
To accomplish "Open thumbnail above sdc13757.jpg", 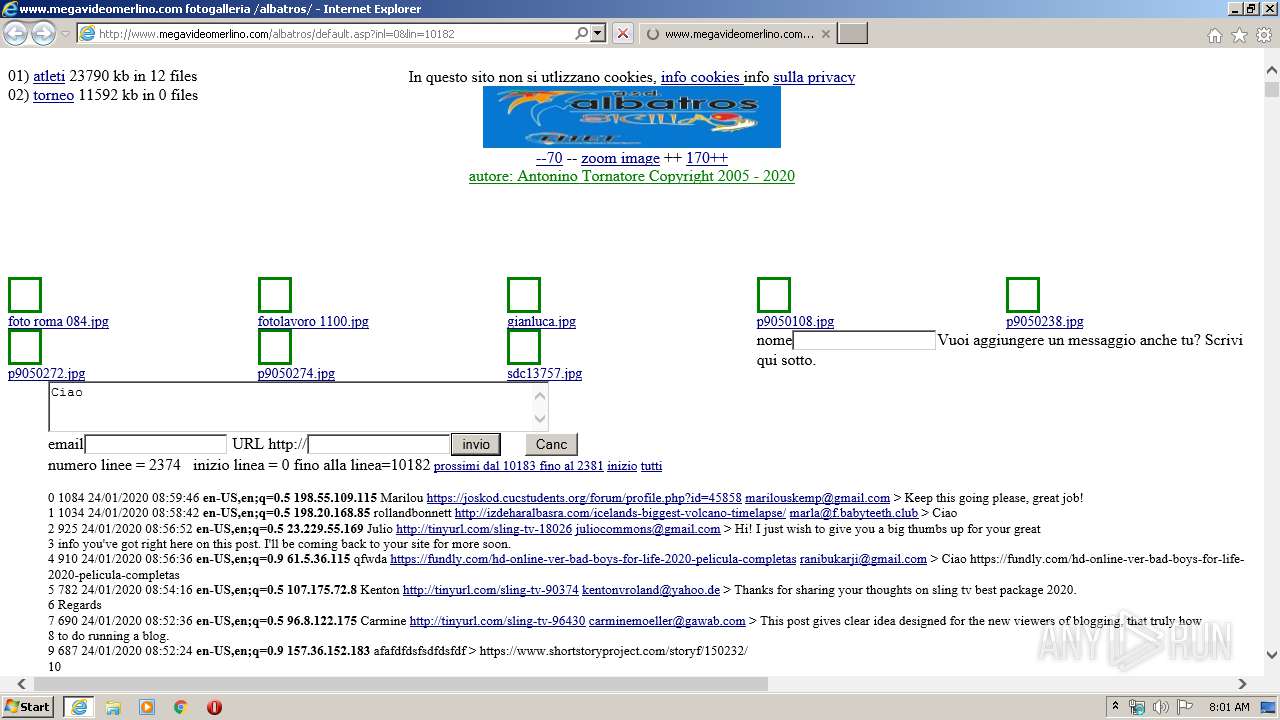I will [524, 347].
